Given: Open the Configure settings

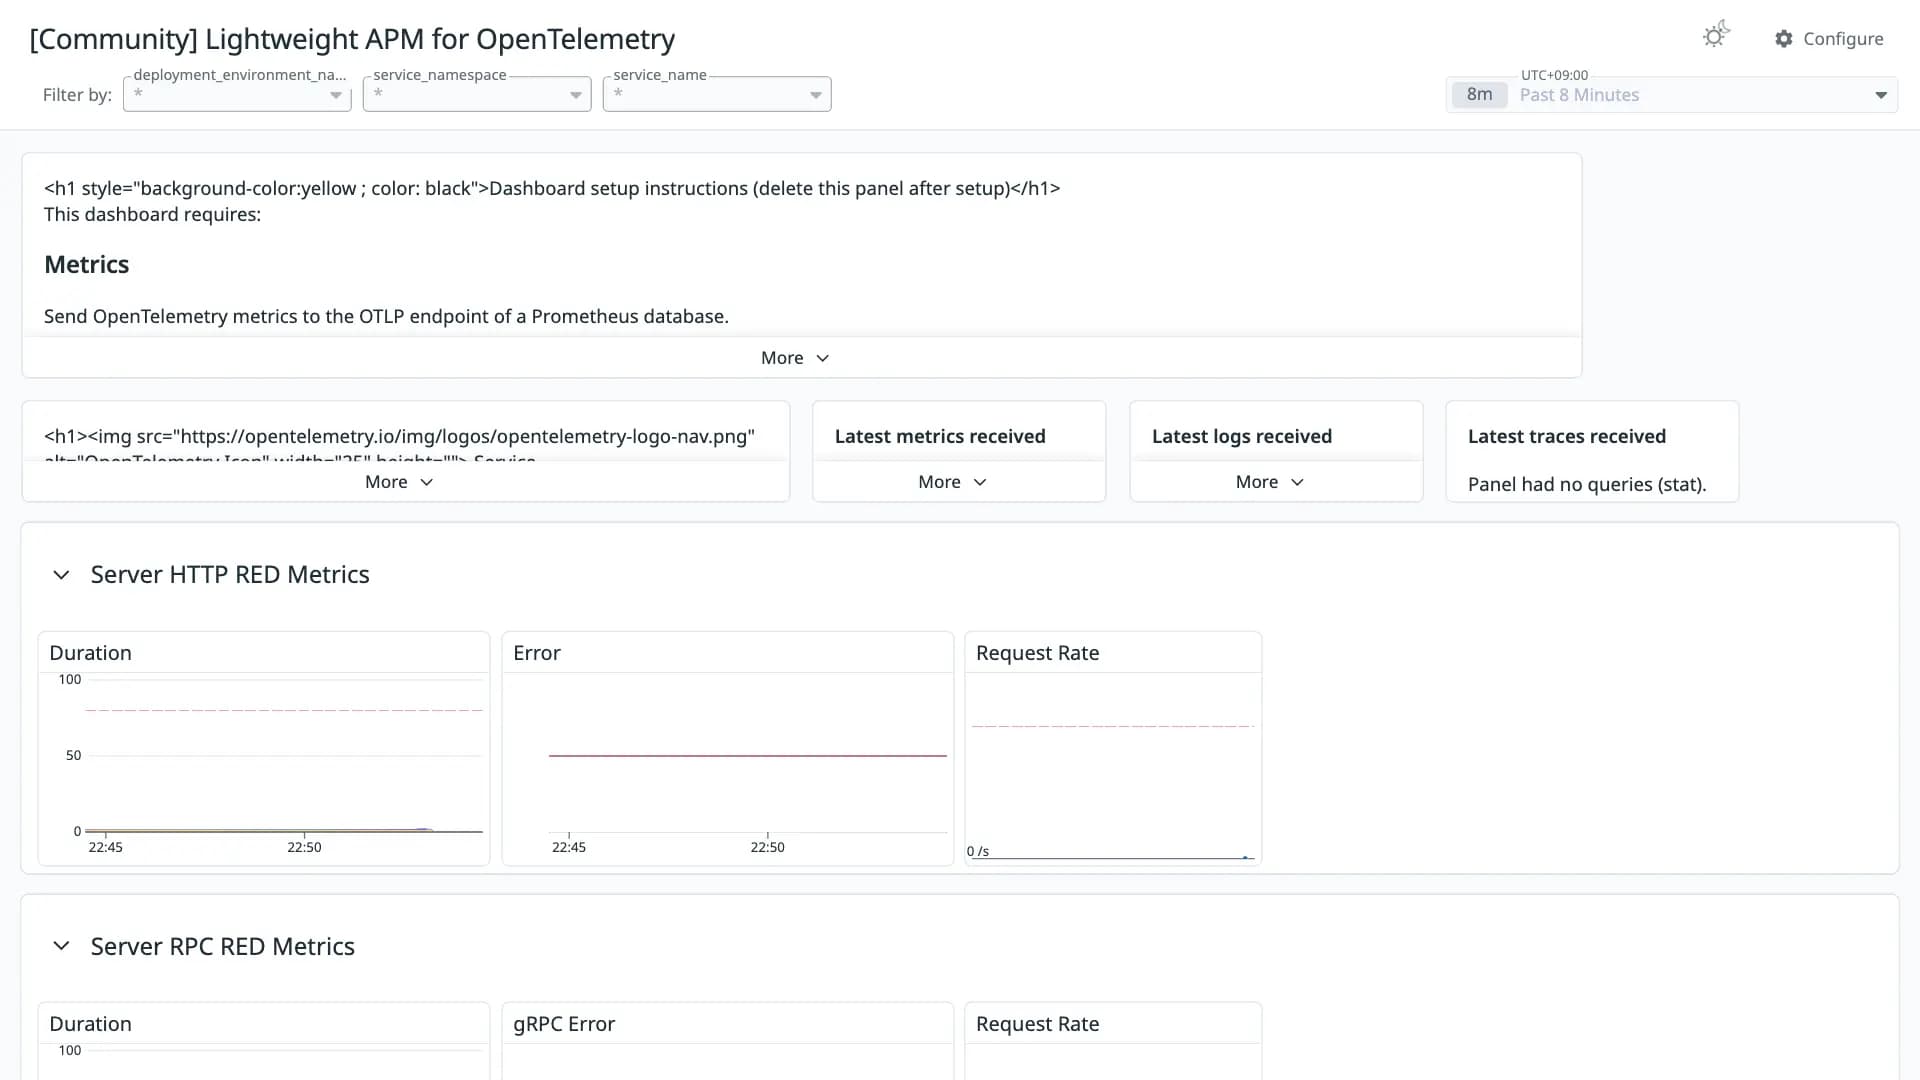Looking at the screenshot, I should tap(1829, 38).
